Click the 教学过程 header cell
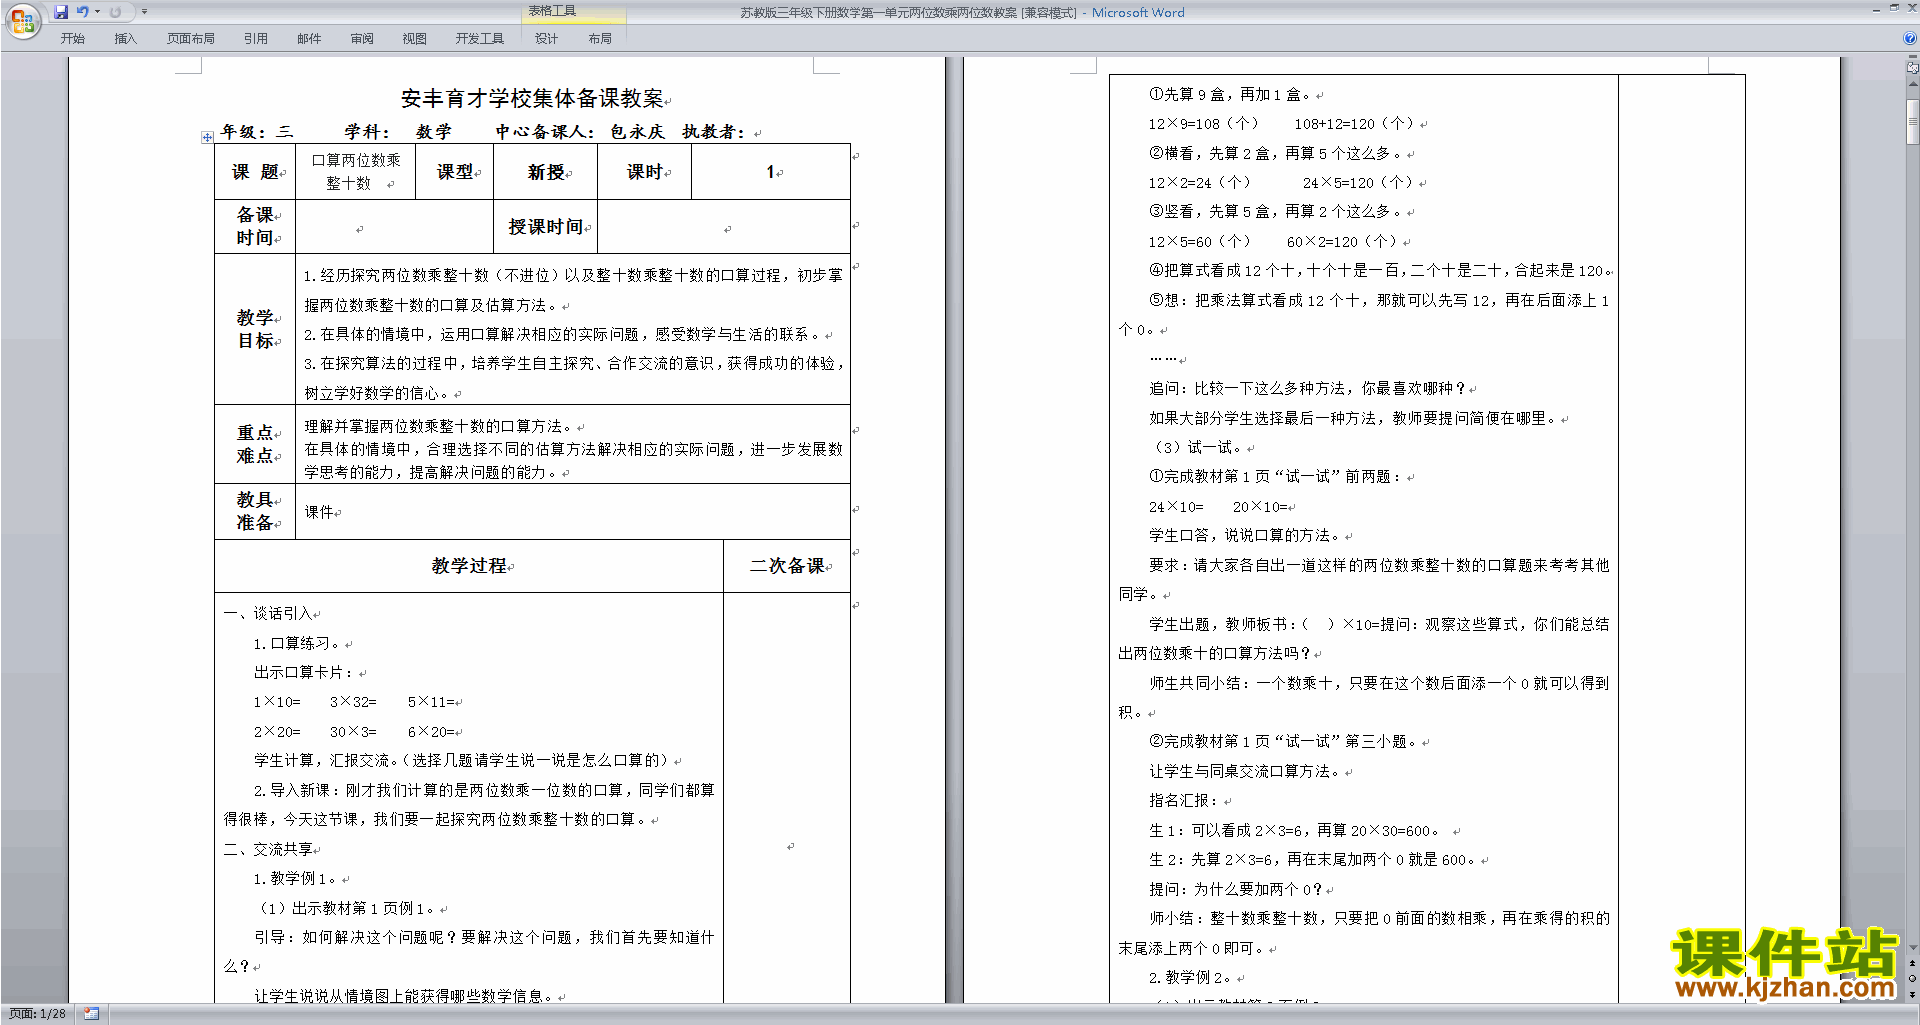This screenshot has height=1025, width=1920. (469, 566)
